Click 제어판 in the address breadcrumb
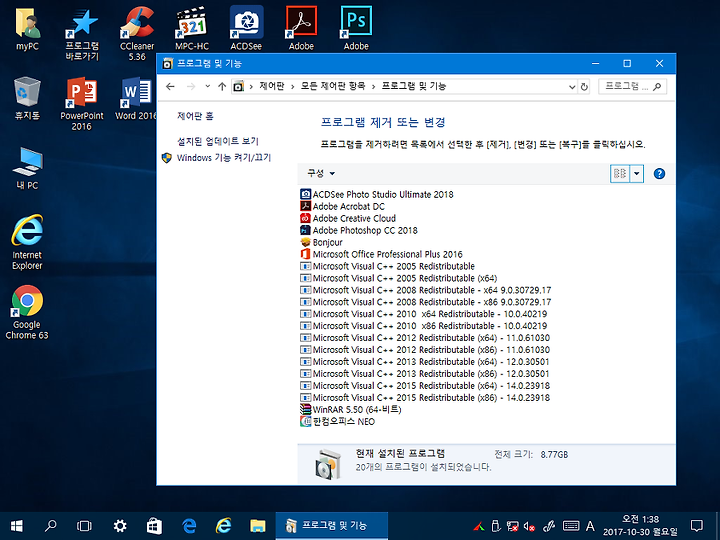Image resolution: width=720 pixels, height=540 pixels. point(271,86)
